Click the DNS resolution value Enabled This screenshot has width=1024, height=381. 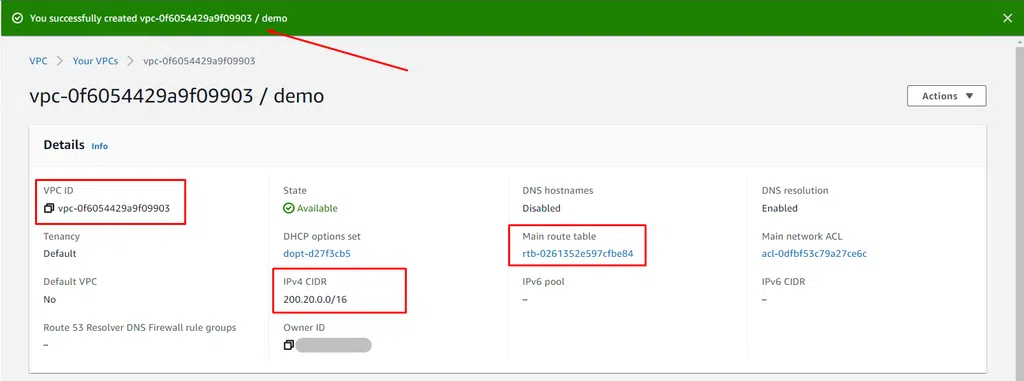tap(779, 208)
